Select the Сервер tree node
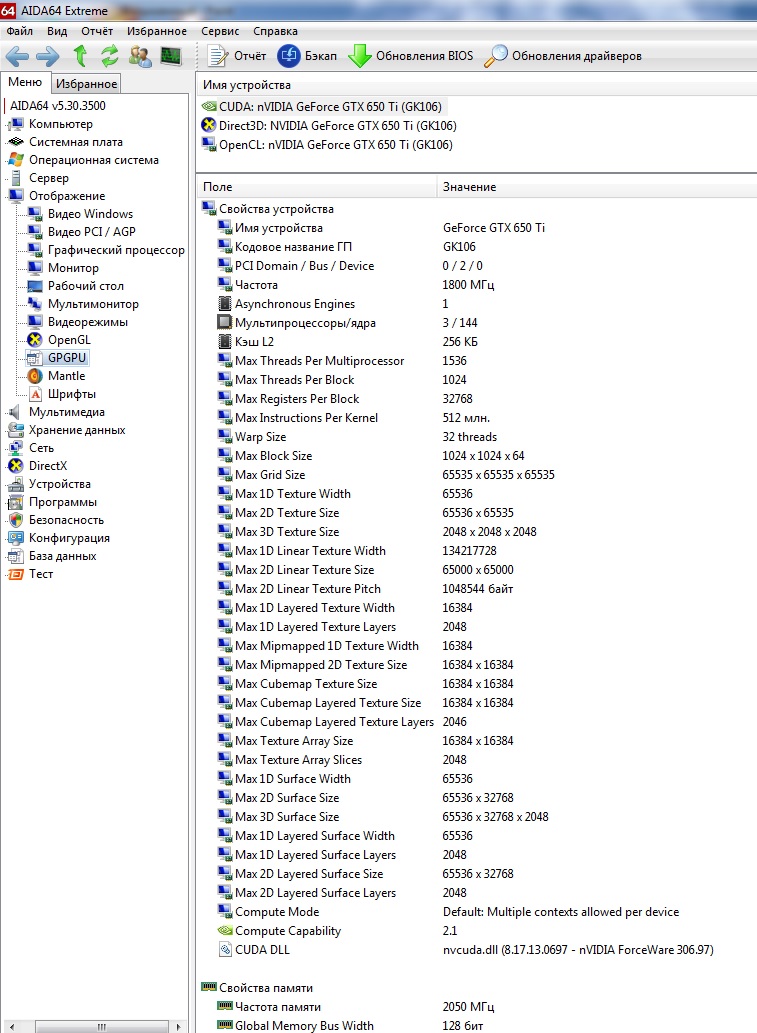The image size is (757, 1033). 49,178
